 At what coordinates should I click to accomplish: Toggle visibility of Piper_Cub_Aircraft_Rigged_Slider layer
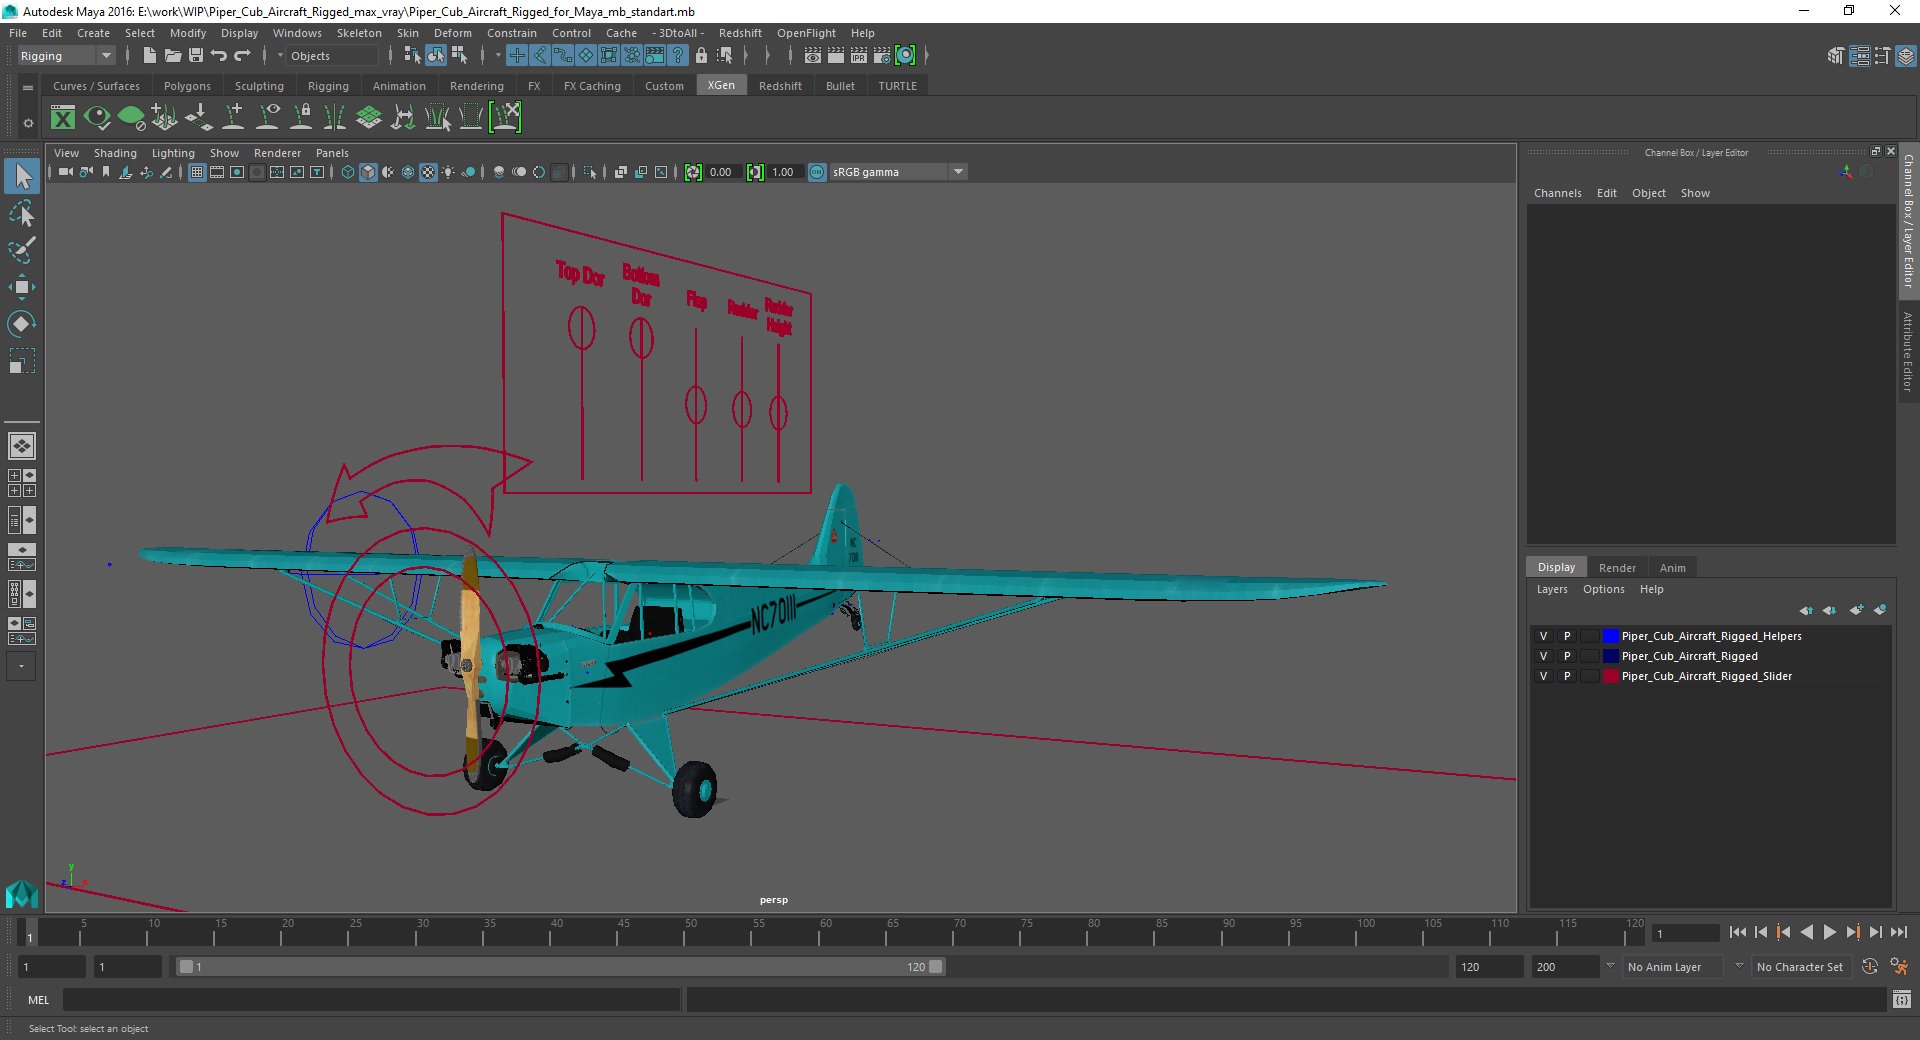coord(1543,676)
